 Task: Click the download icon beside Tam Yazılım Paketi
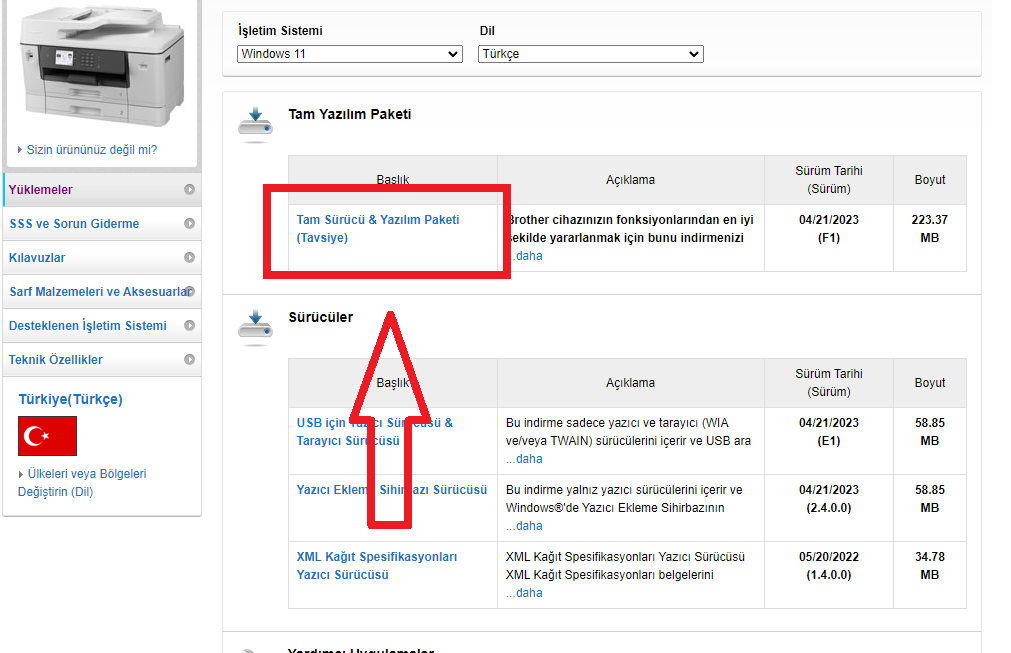pyautogui.click(x=254, y=125)
